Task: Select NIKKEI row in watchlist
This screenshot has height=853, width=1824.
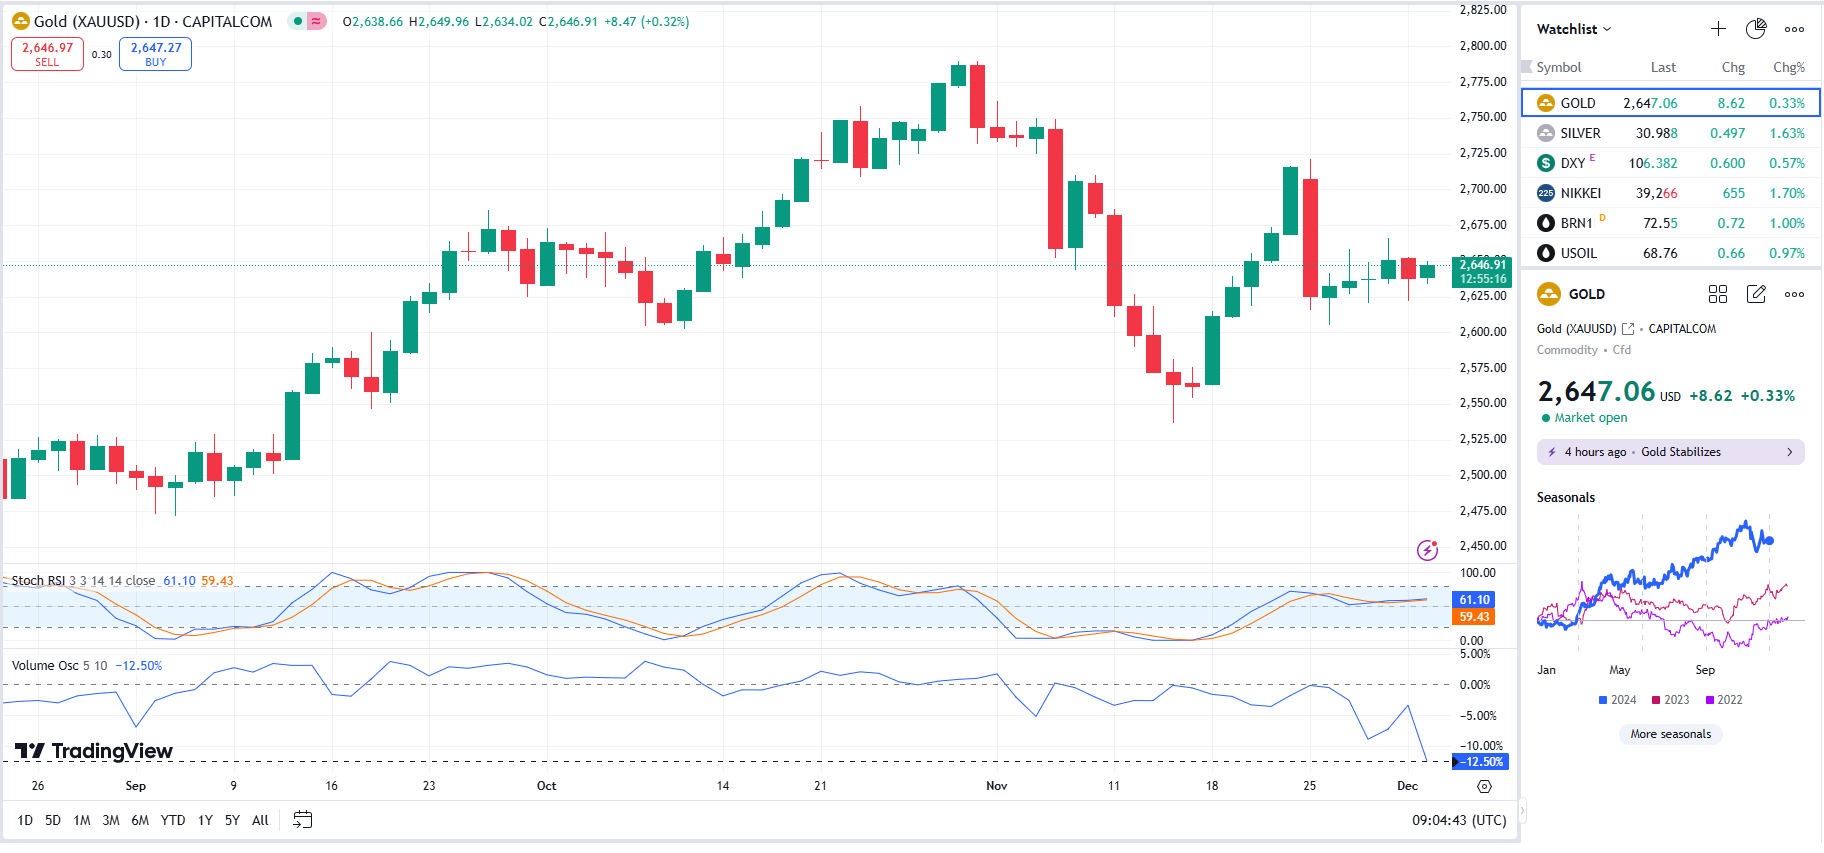Action: [x=1671, y=193]
